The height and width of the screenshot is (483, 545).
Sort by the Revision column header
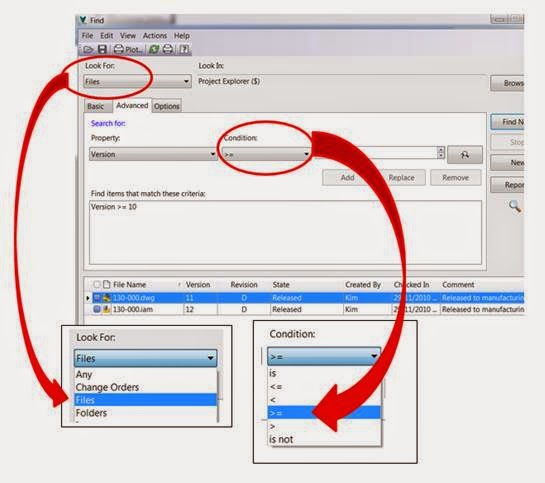click(x=244, y=285)
